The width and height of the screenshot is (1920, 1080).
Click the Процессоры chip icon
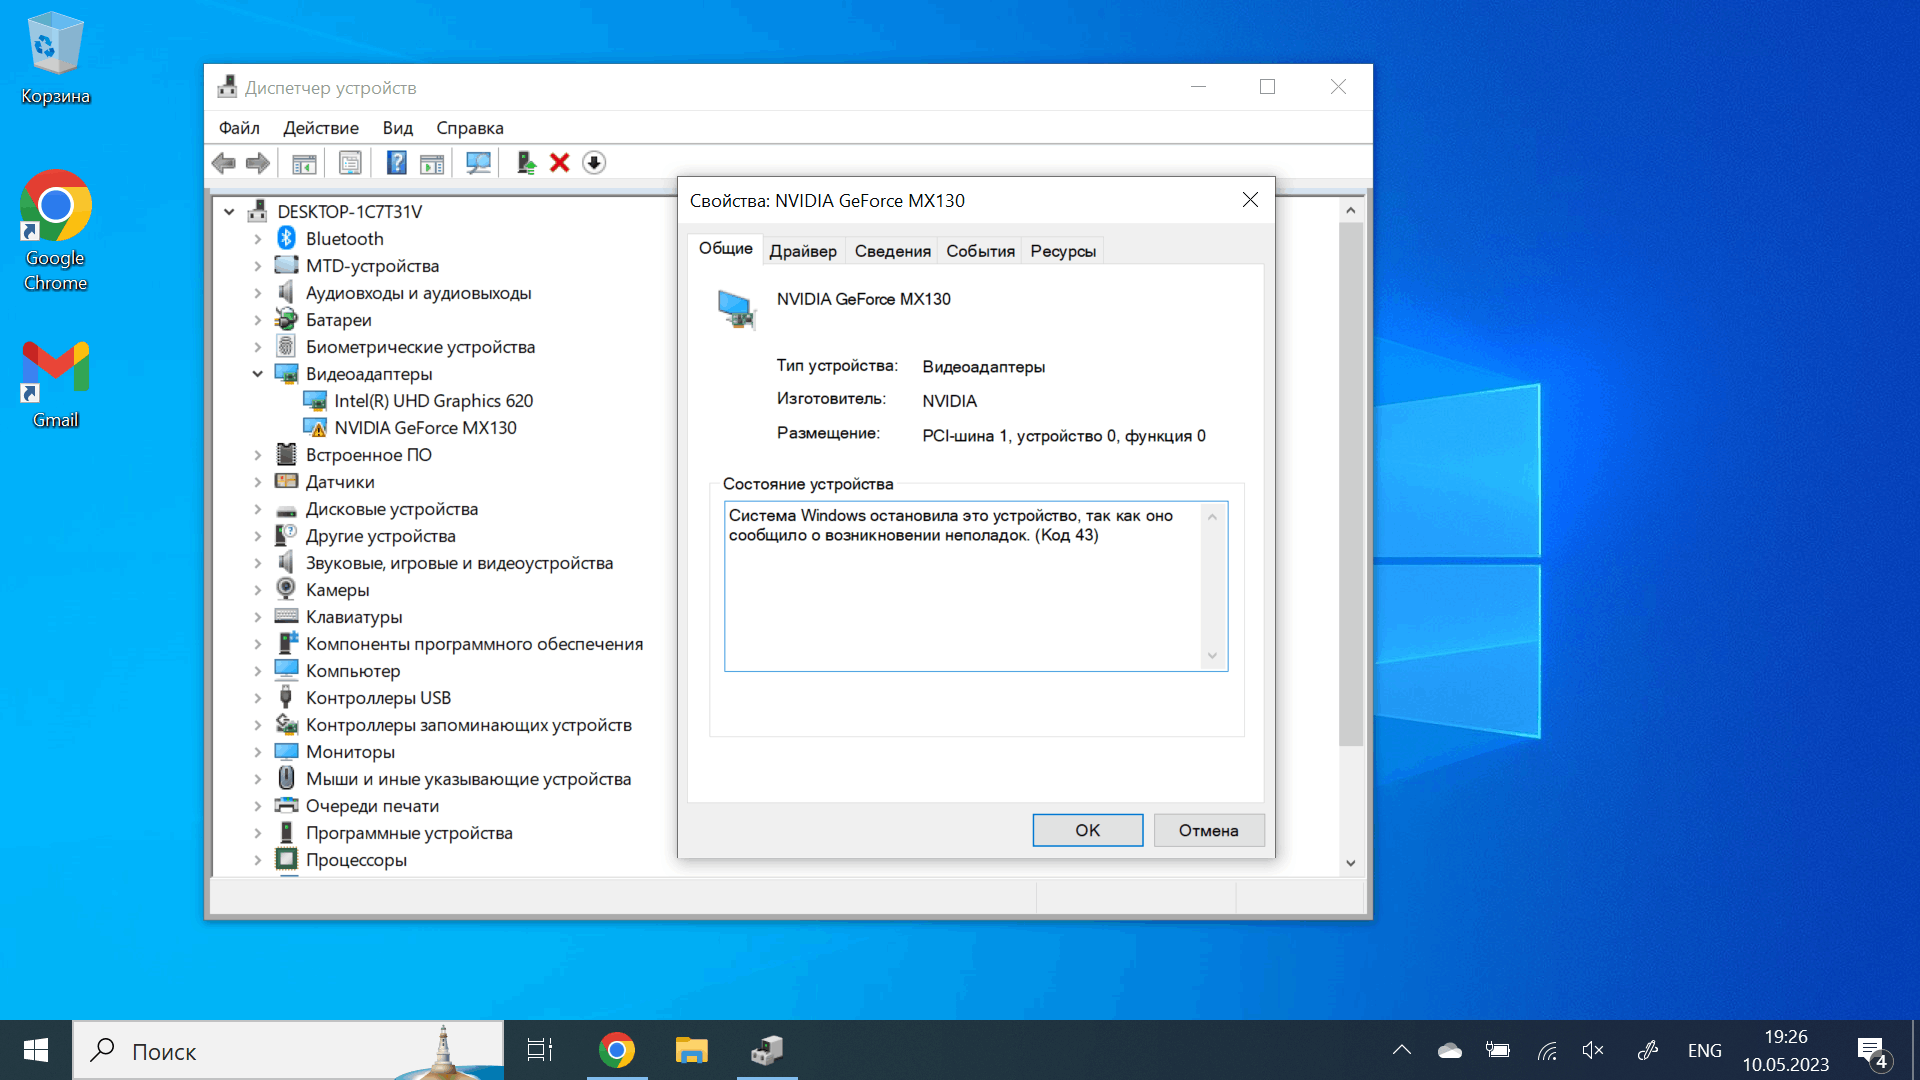tap(286, 860)
